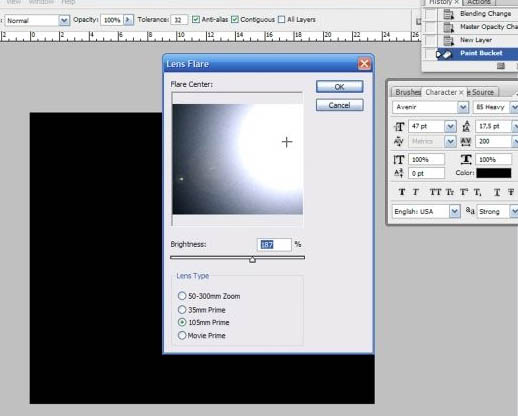Image resolution: width=518 pixels, height=416 pixels.
Task: Click the font size icon beside 47 pt
Action: (x=399, y=127)
